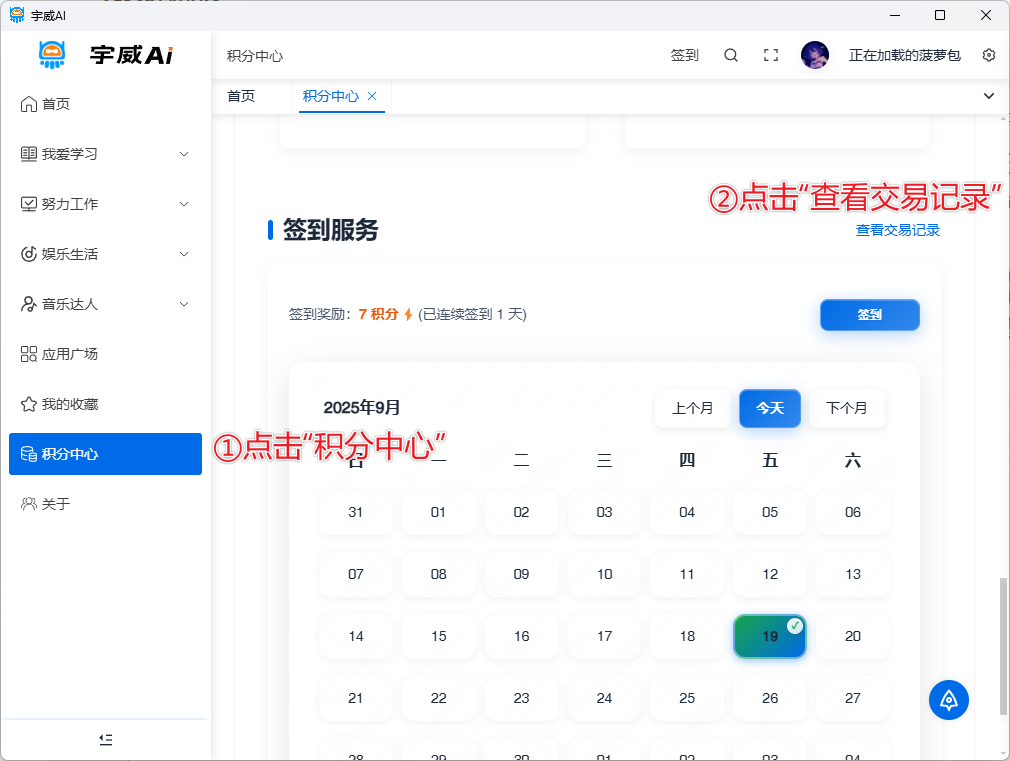
Task: Open settings gear icon at top right
Action: click(x=989, y=55)
